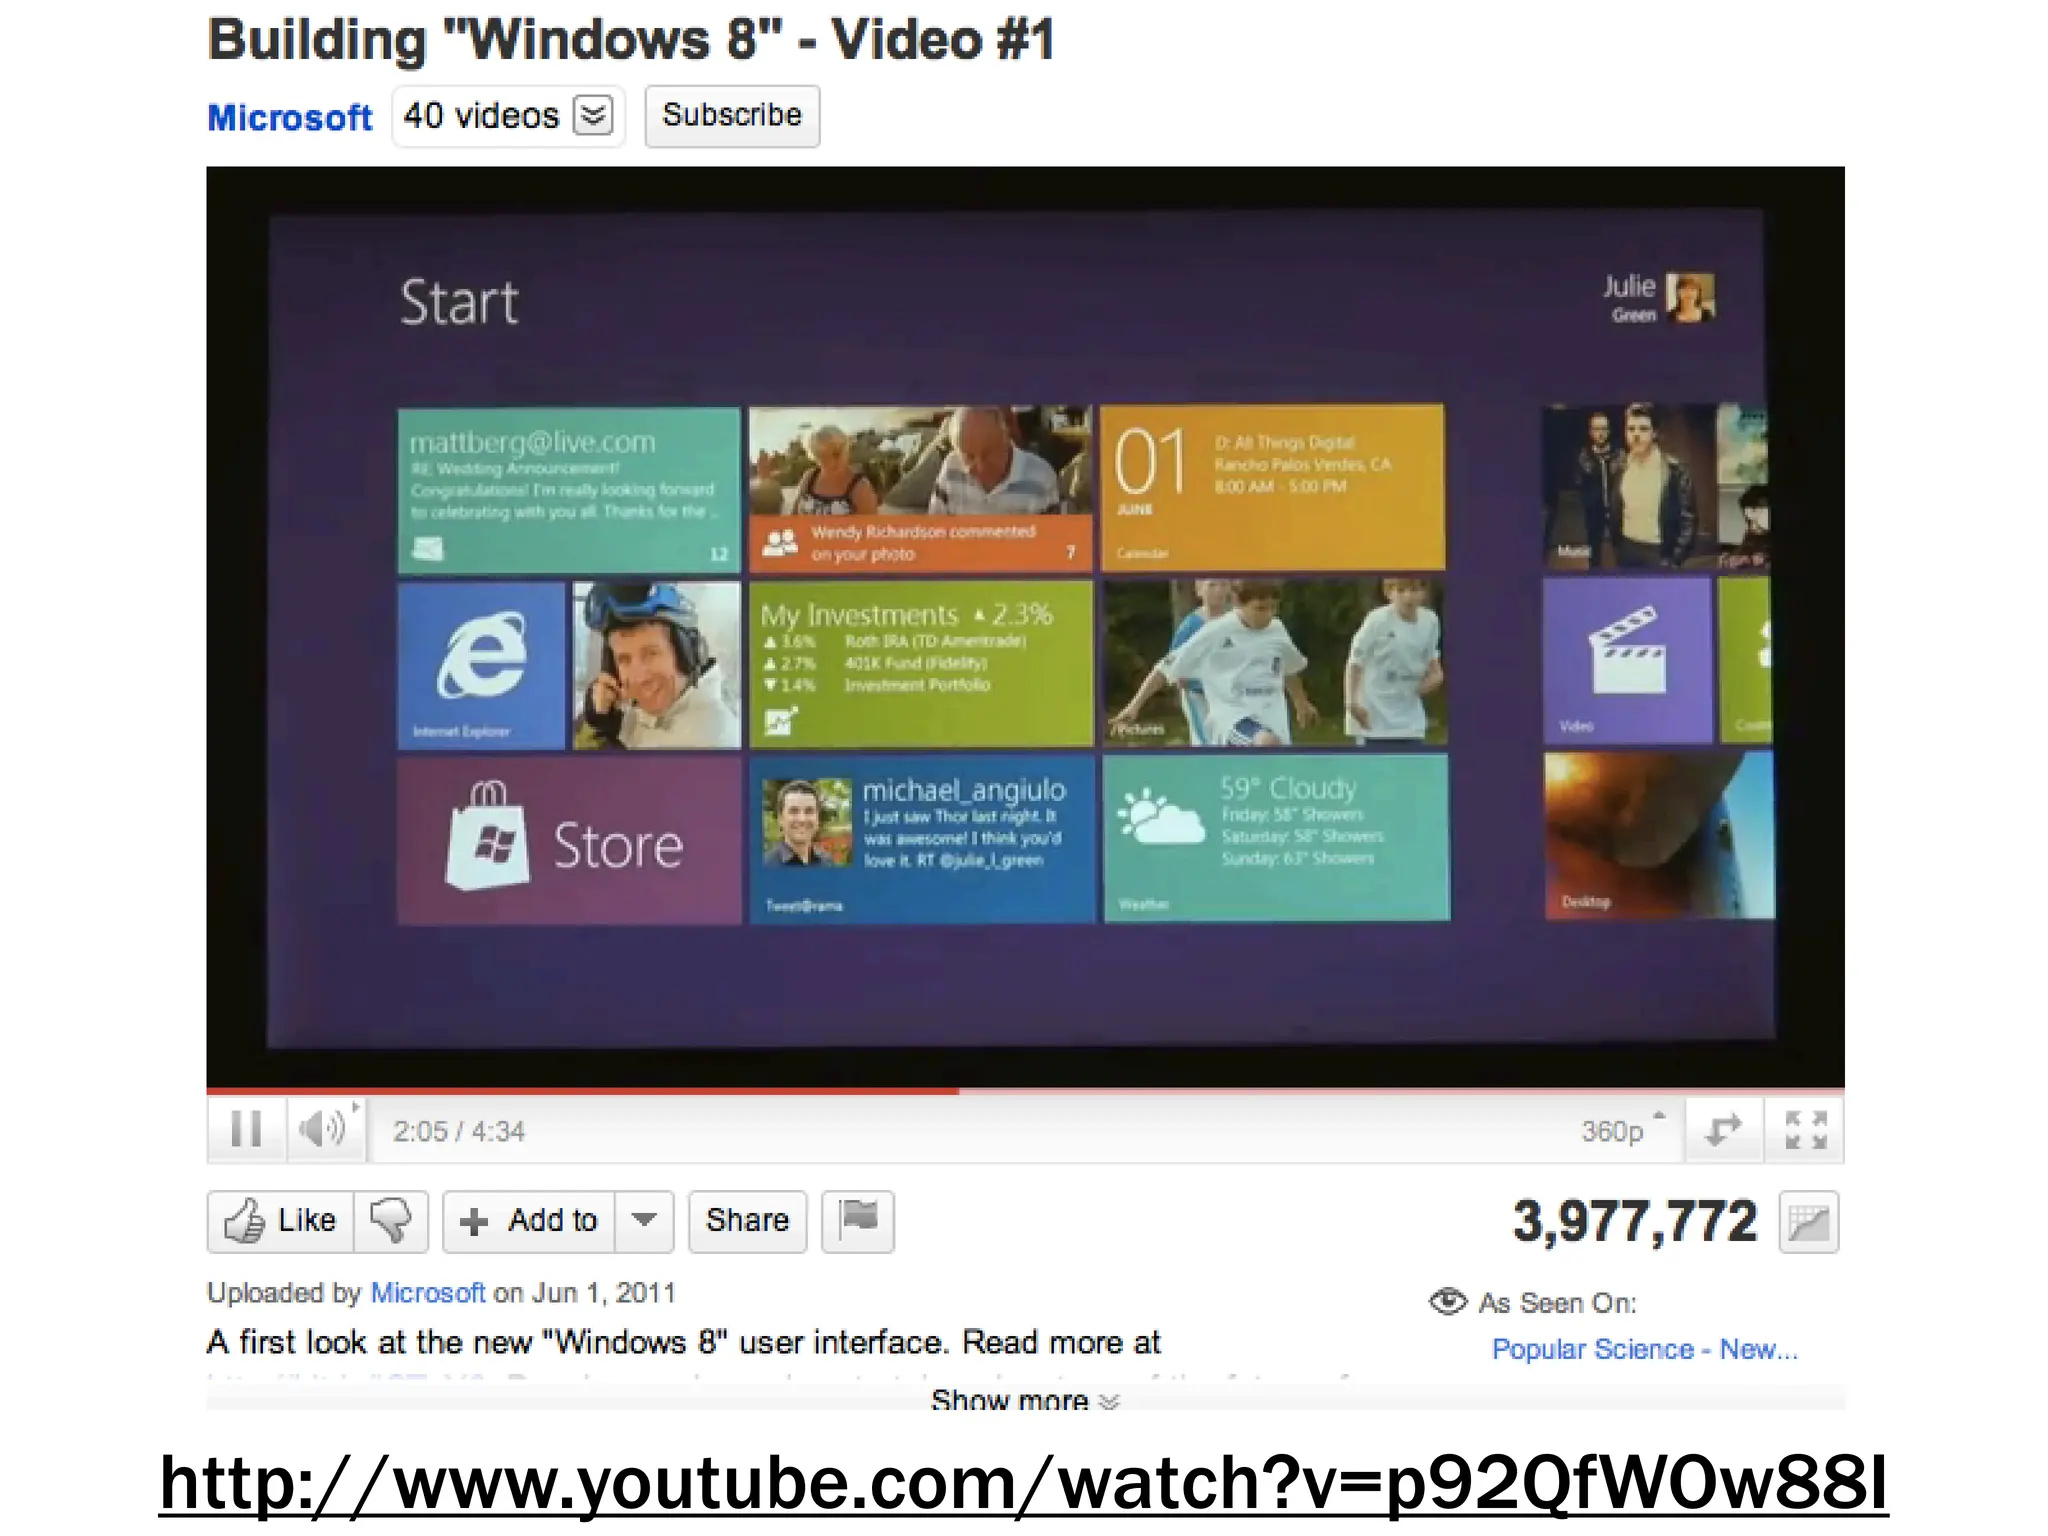
Task: Add video to a playlist
Action: (x=529, y=1221)
